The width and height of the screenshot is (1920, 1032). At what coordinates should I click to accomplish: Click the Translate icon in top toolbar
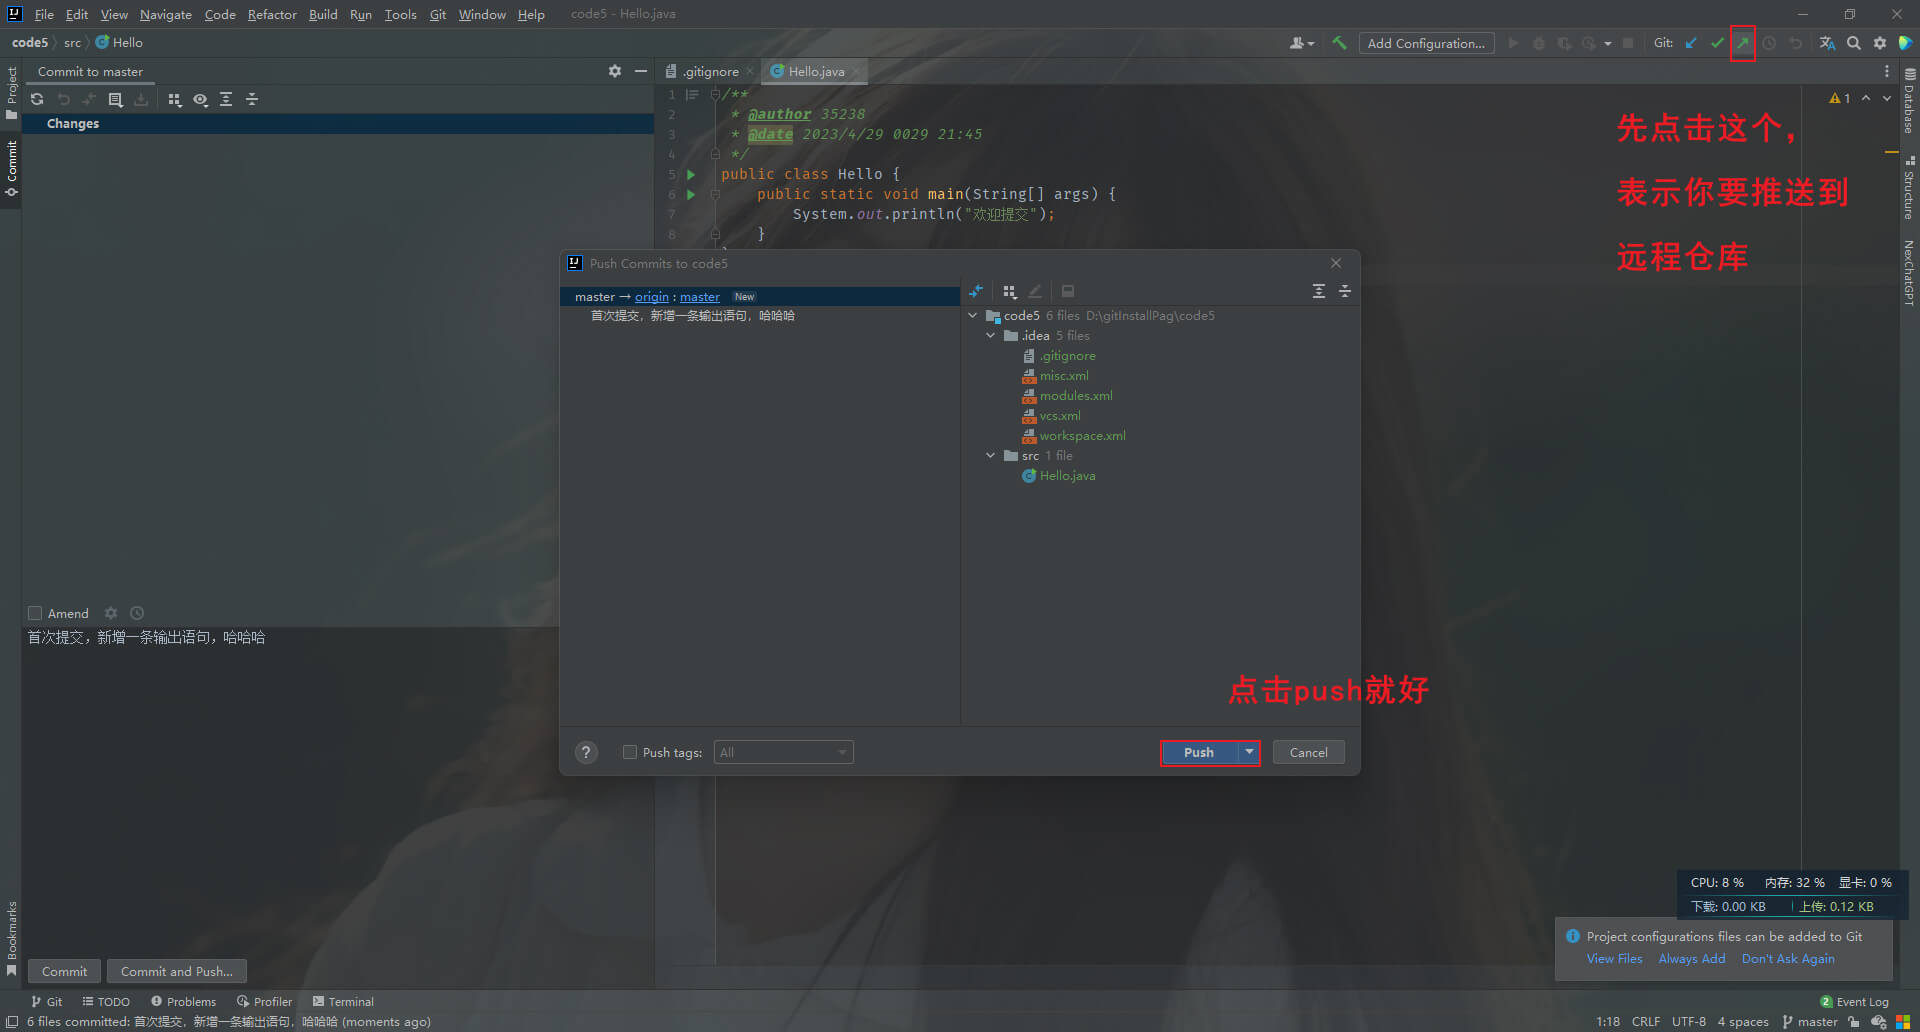[1827, 43]
